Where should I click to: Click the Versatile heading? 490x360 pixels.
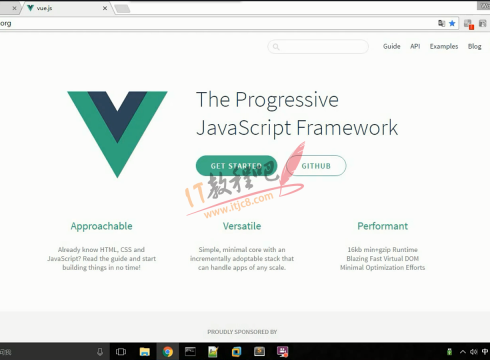(242, 226)
